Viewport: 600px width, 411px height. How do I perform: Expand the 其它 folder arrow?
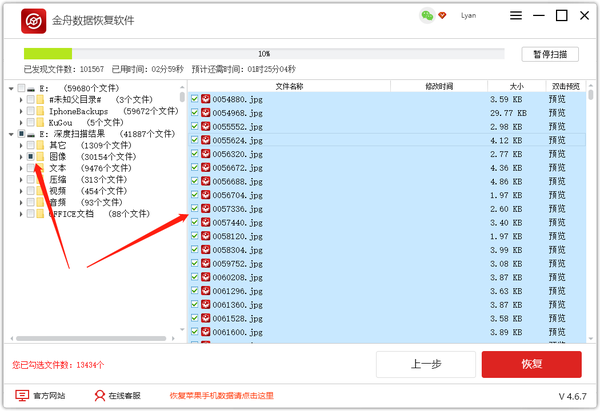[20, 146]
